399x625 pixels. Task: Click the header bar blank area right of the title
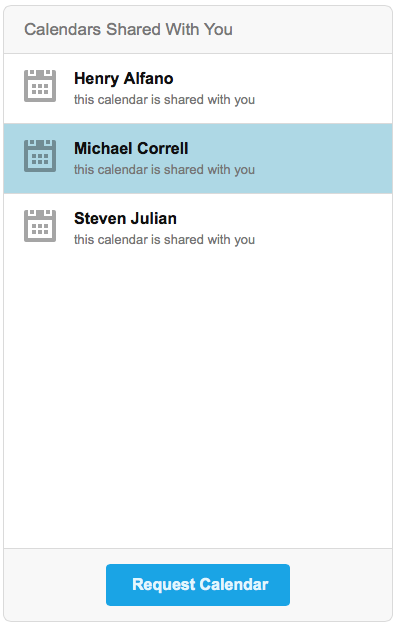[313, 29]
